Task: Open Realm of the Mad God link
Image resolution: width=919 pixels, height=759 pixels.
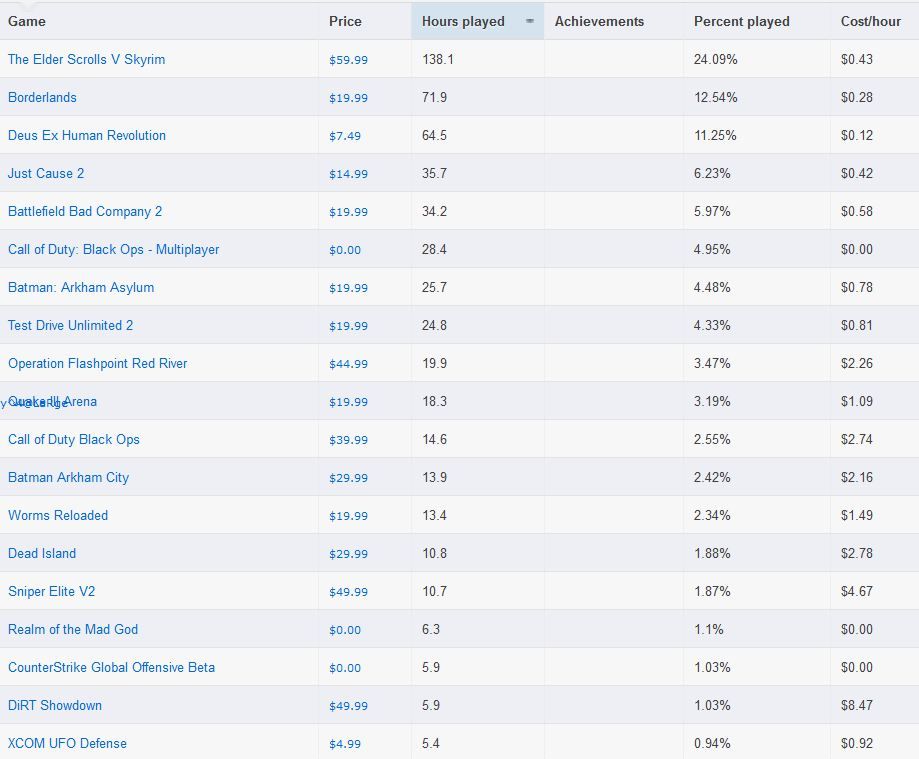Action: point(73,629)
